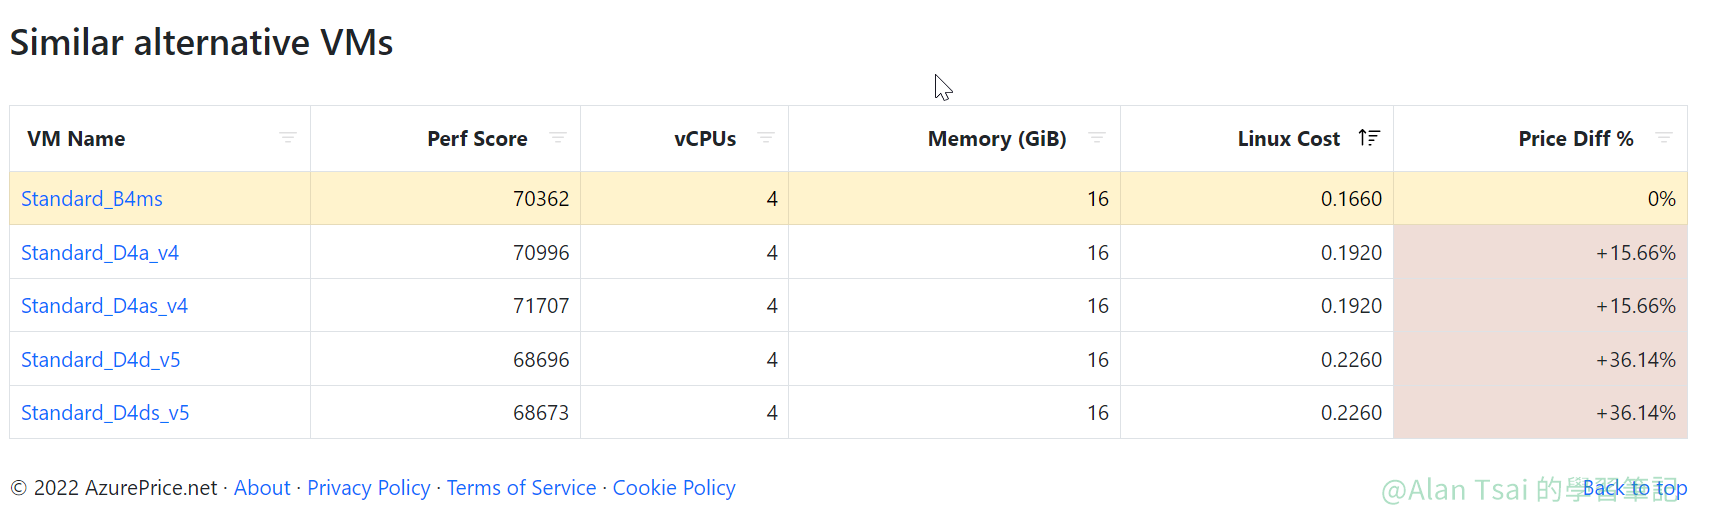
Task: Open the Standard_D4a_v4 VM link
Action: pos(100,253)
